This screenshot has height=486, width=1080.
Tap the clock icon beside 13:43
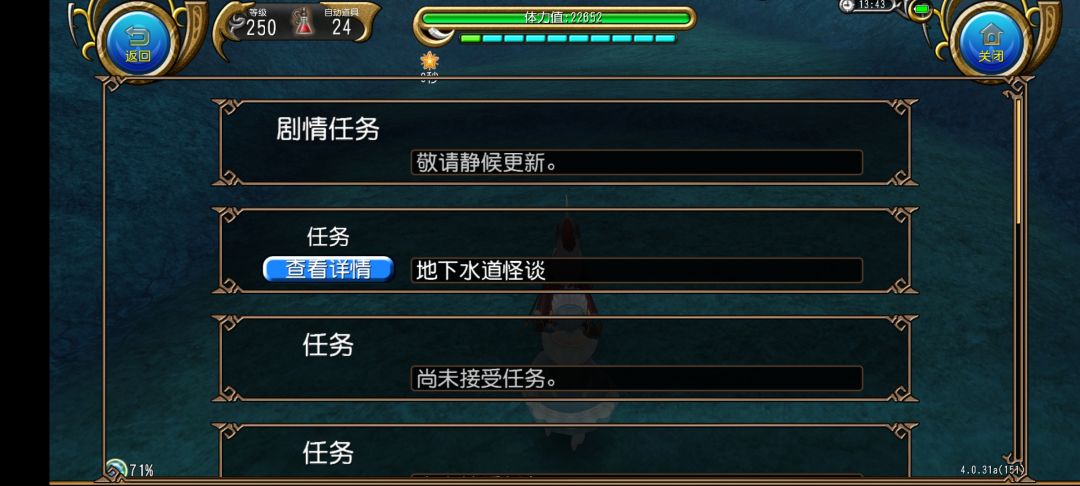pos(847,6)
